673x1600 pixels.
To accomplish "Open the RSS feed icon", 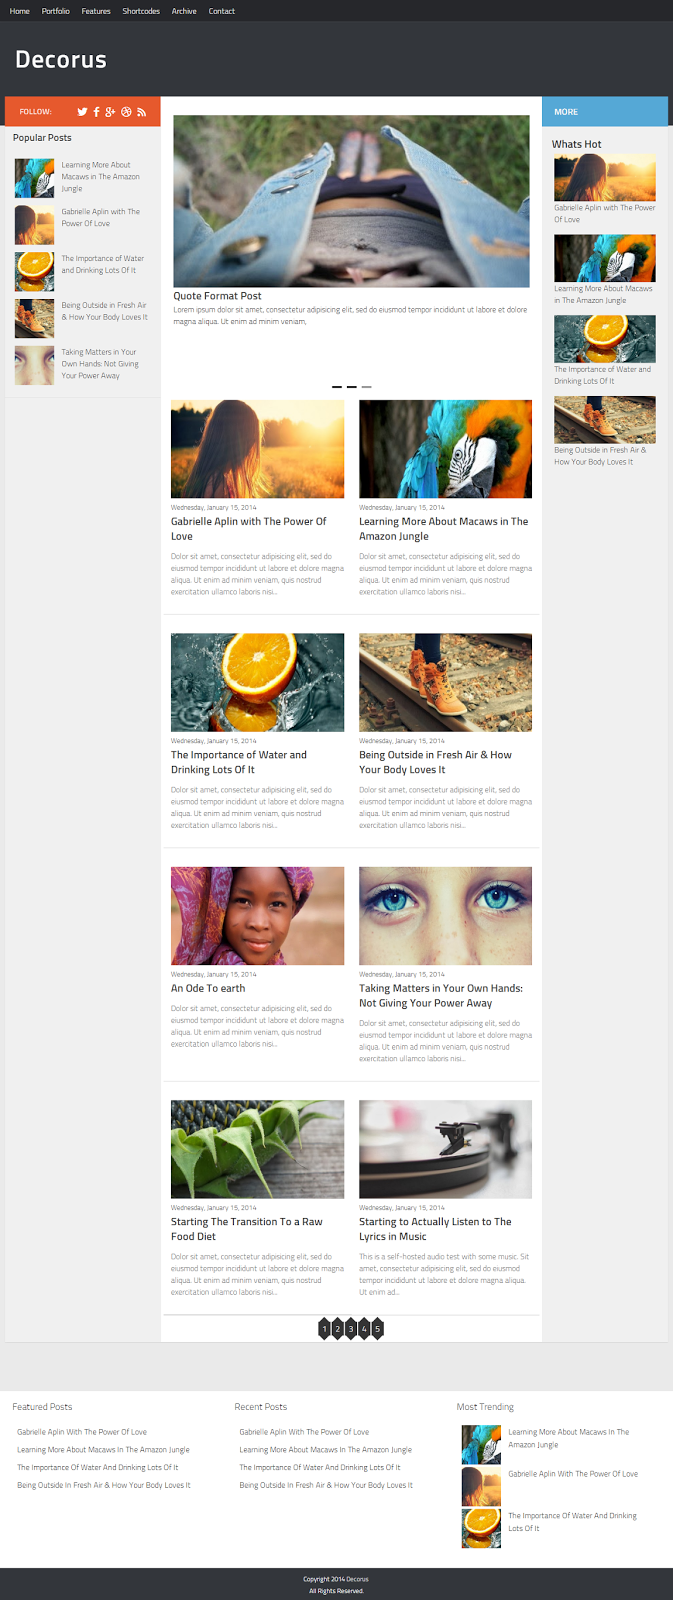I will (x=141, y=112).
